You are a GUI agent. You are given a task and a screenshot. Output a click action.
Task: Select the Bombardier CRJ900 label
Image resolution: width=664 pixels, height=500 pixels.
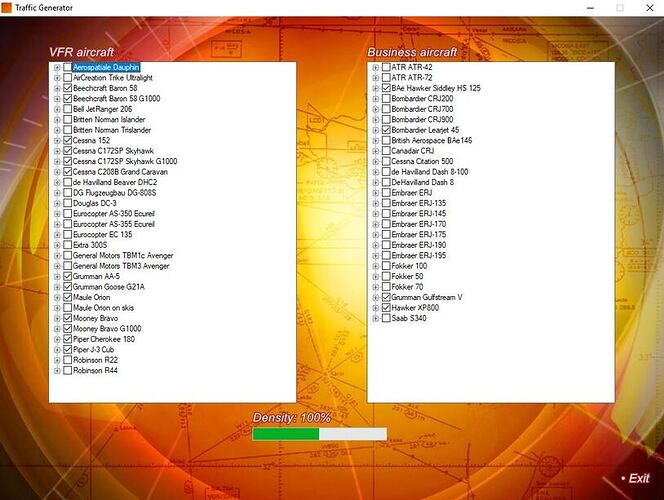(422, 120)
